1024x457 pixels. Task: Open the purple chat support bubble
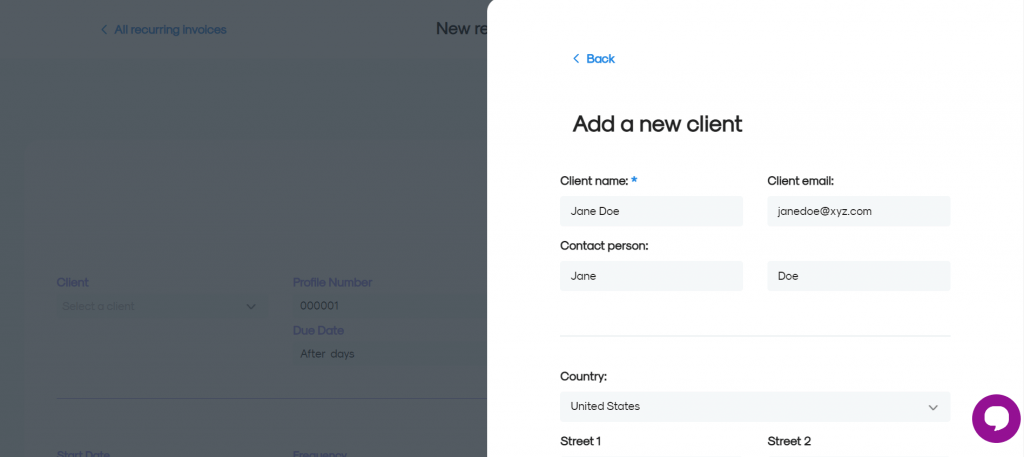point(996,418)
